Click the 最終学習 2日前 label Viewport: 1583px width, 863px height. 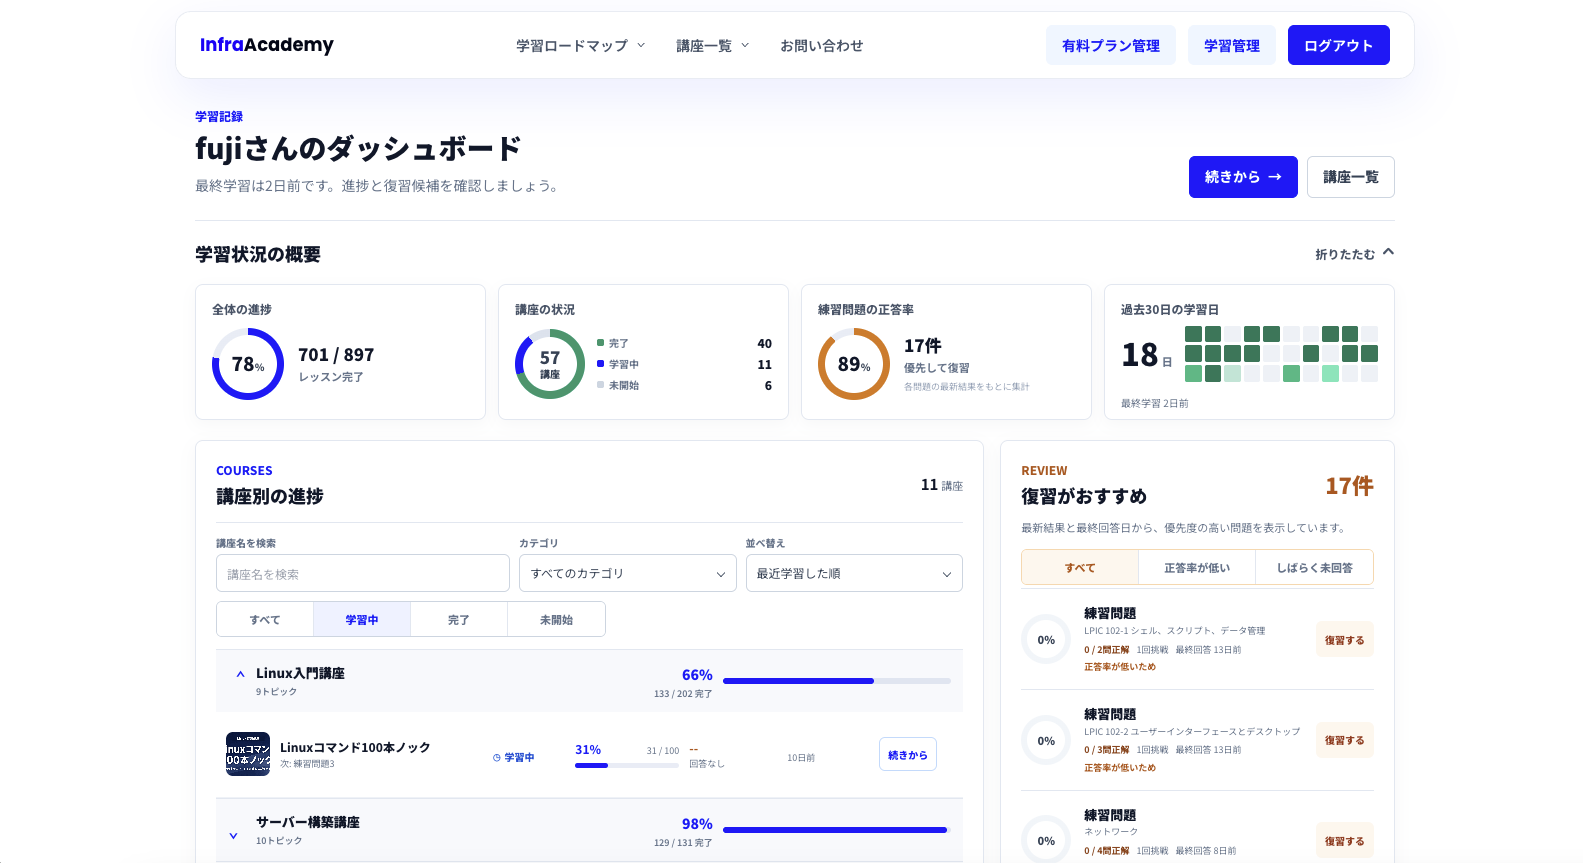click(1155, 403)
